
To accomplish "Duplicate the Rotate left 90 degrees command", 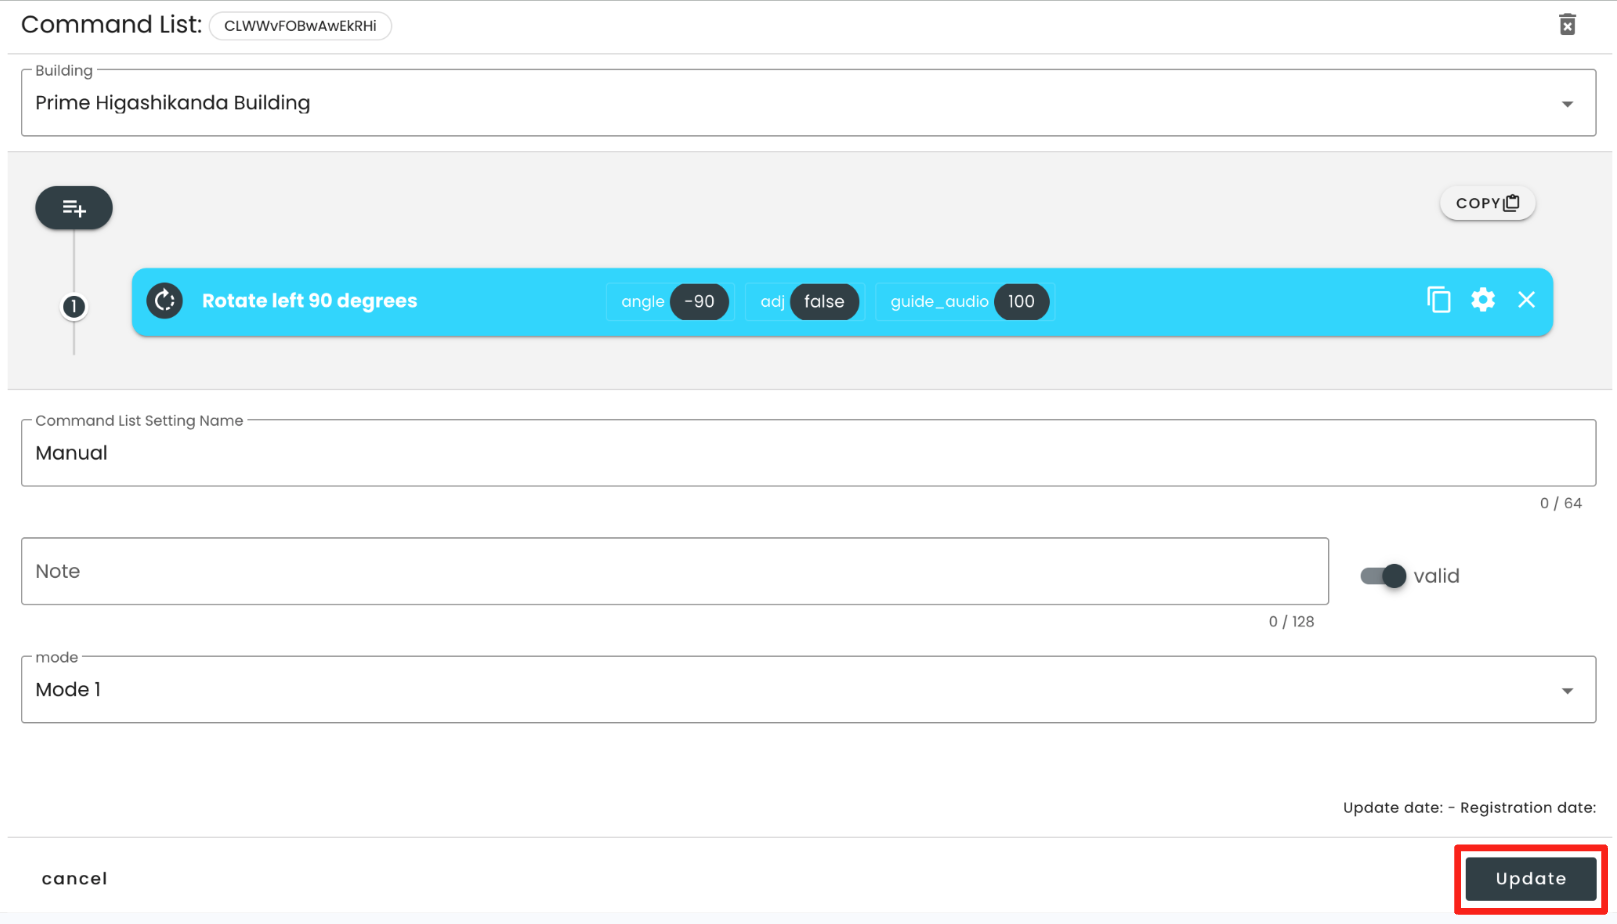I will click(1438, 300).
